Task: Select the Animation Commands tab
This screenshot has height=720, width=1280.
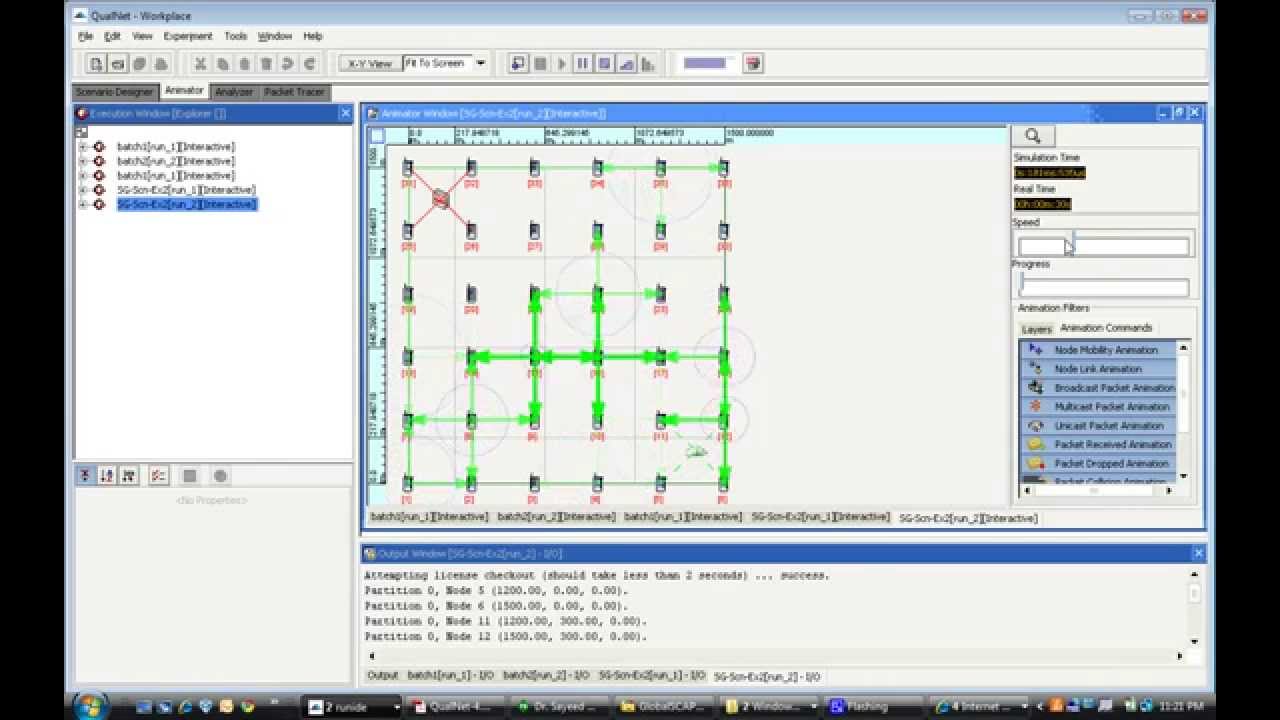Action: click(x=1106, y=328)
